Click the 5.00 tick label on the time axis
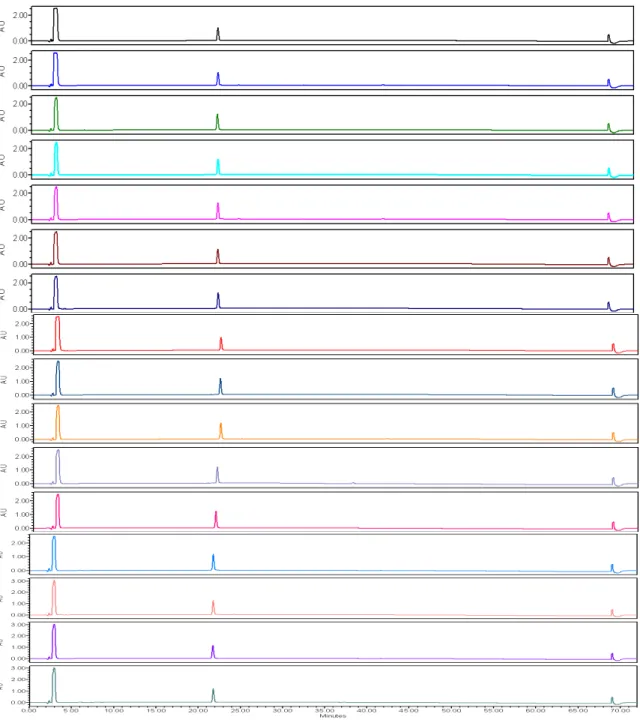Screen dimensions: 640x723 [x=71, y=711]
